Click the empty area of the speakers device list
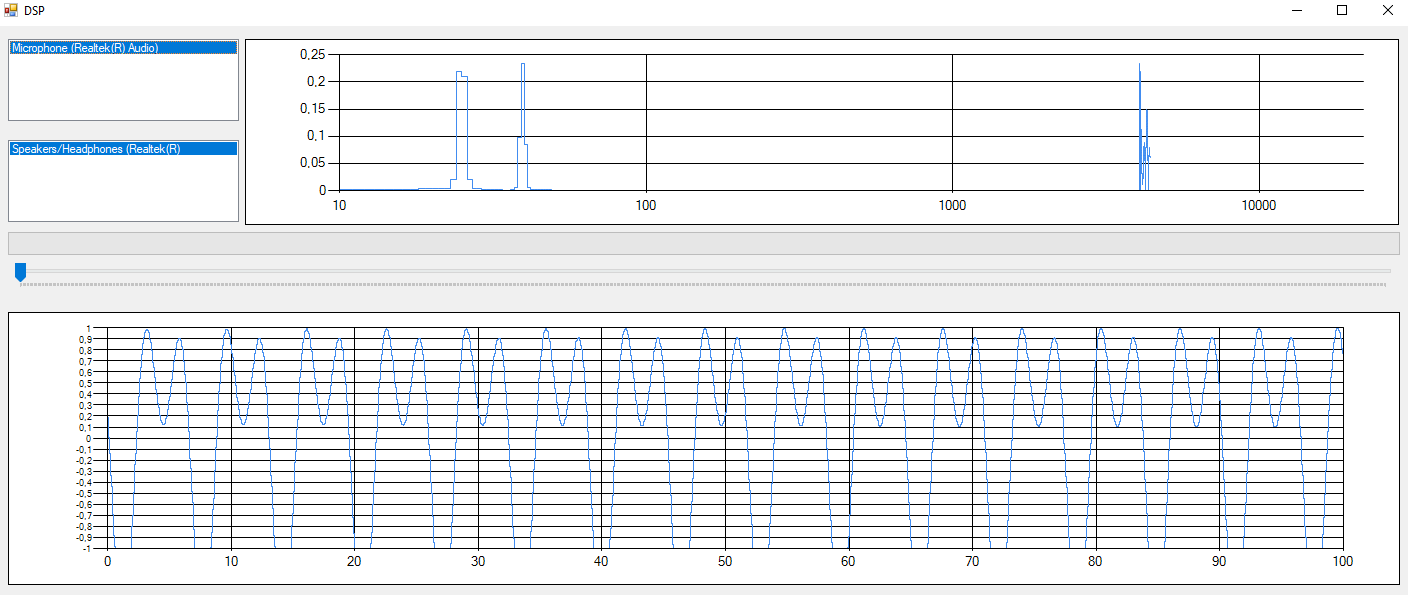The height and width of the screenshot is (595, 1408). point(123,188)
